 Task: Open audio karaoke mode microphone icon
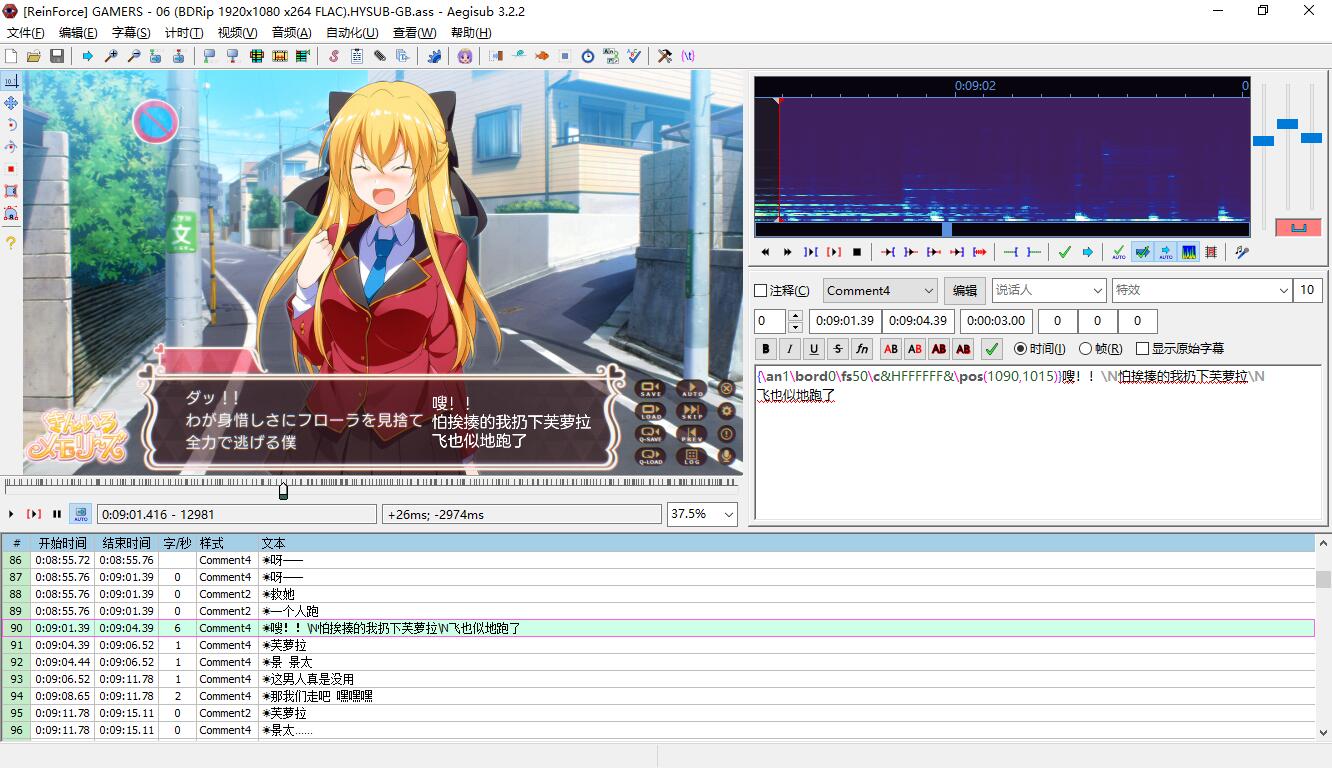tap(1242, 252)
